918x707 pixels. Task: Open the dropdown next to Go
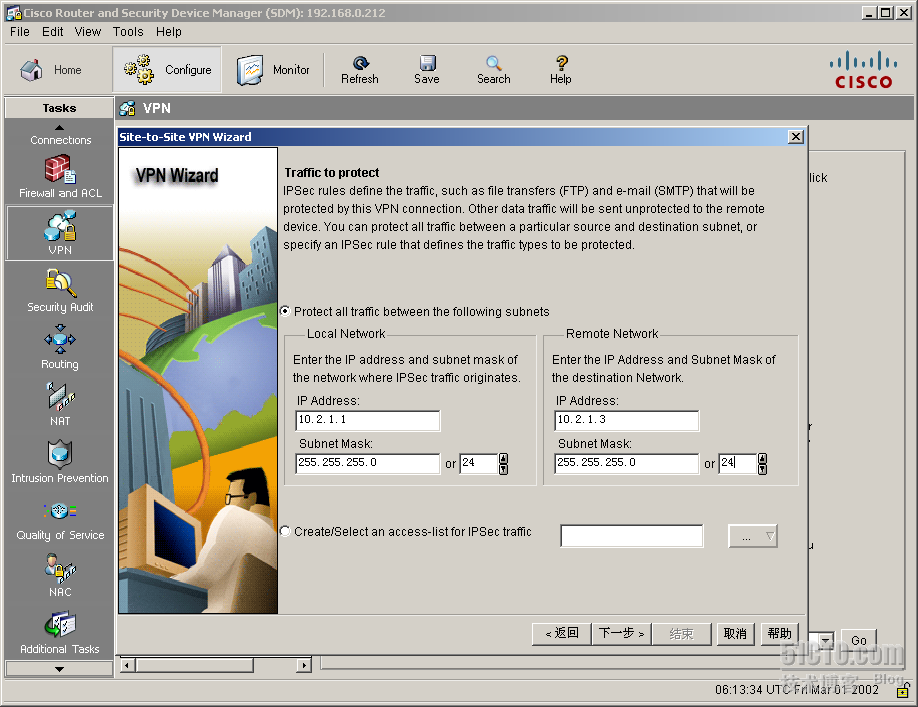pyautogui.click(x=825, y=640)
